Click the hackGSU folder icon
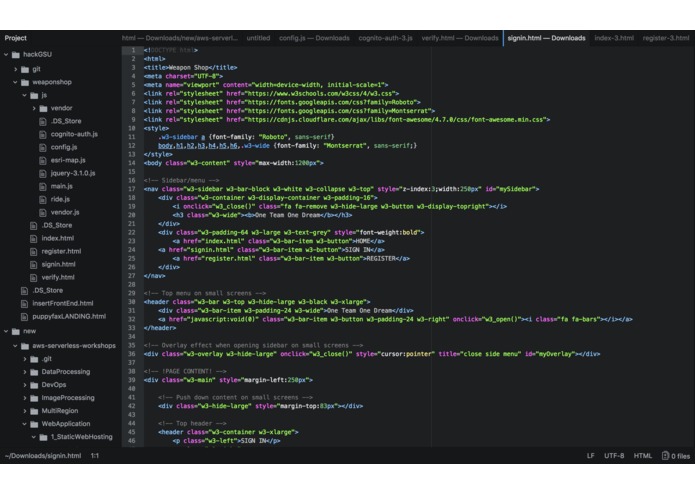 point(16,54)
